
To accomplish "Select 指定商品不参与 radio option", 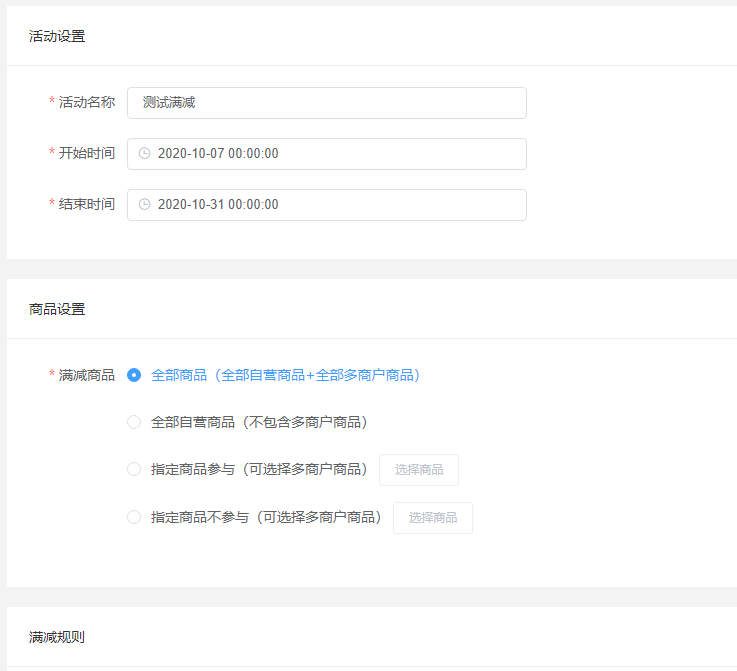I will pos(134,517).
